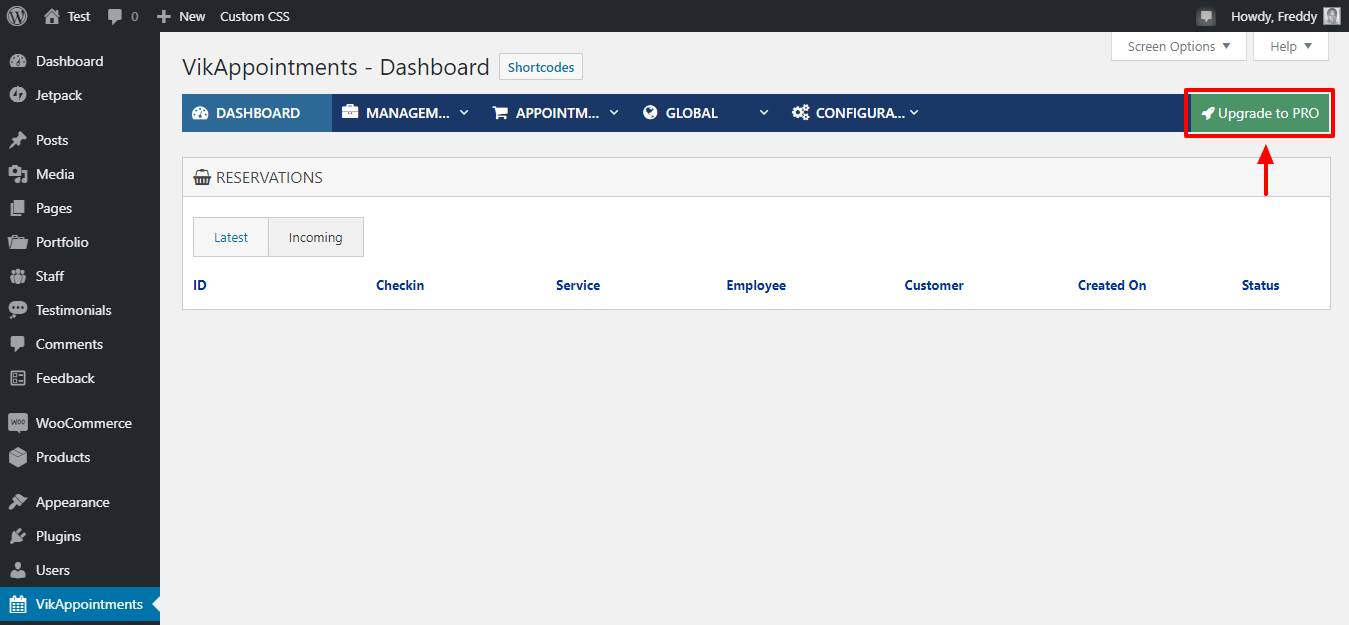Click the Shortcodes button
The height and width of the screenshot is (625, 1349).
pos(541,68)
